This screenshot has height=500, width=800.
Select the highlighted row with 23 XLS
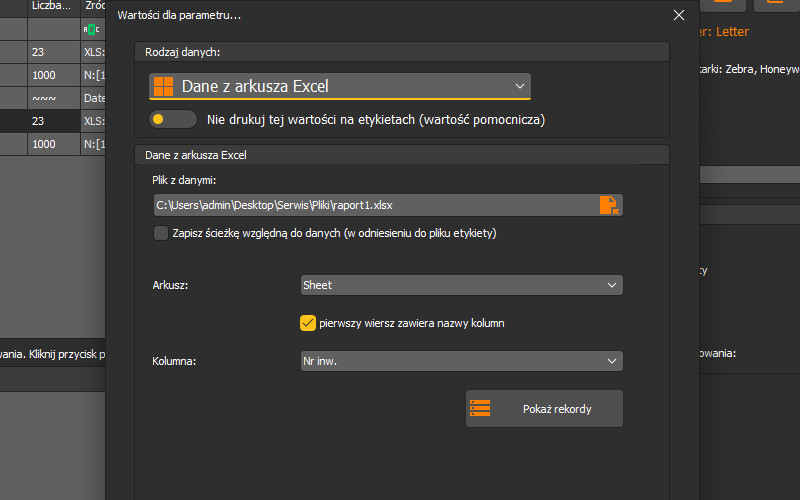(x=52, y=120)
